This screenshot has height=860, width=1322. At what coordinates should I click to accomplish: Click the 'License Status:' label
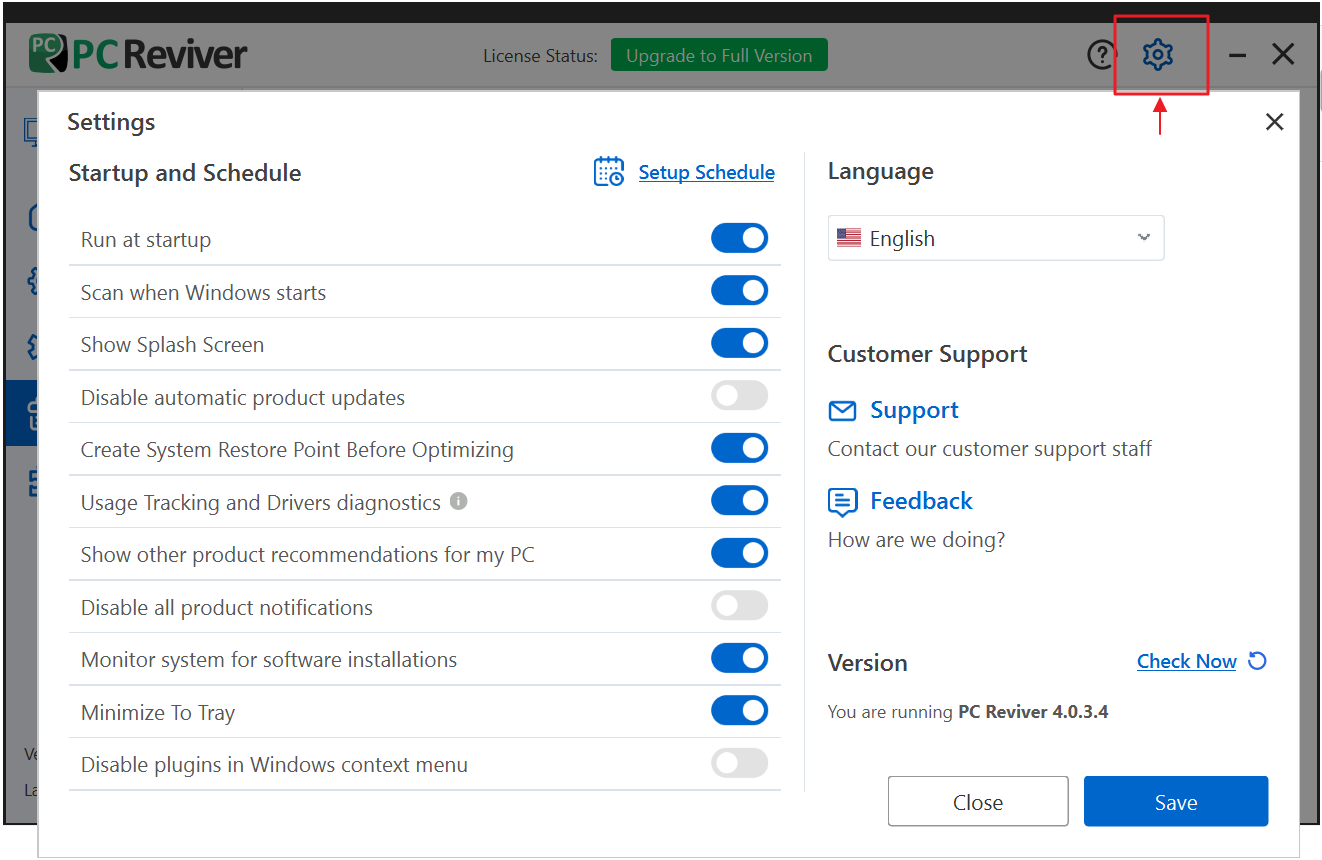click(540, 56)
